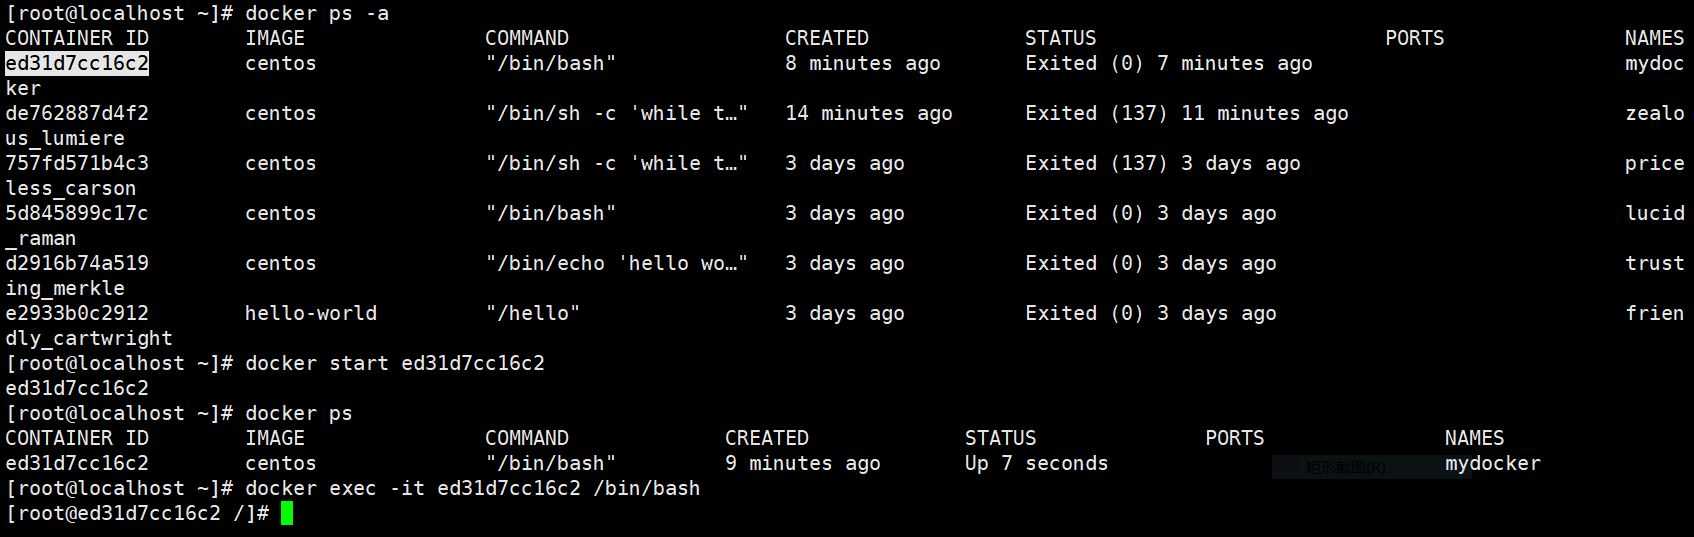Click the "docker start ed31d7cc16c2" command text
The width and height of the screenshot is (1694, 537).
click(395, 363)
